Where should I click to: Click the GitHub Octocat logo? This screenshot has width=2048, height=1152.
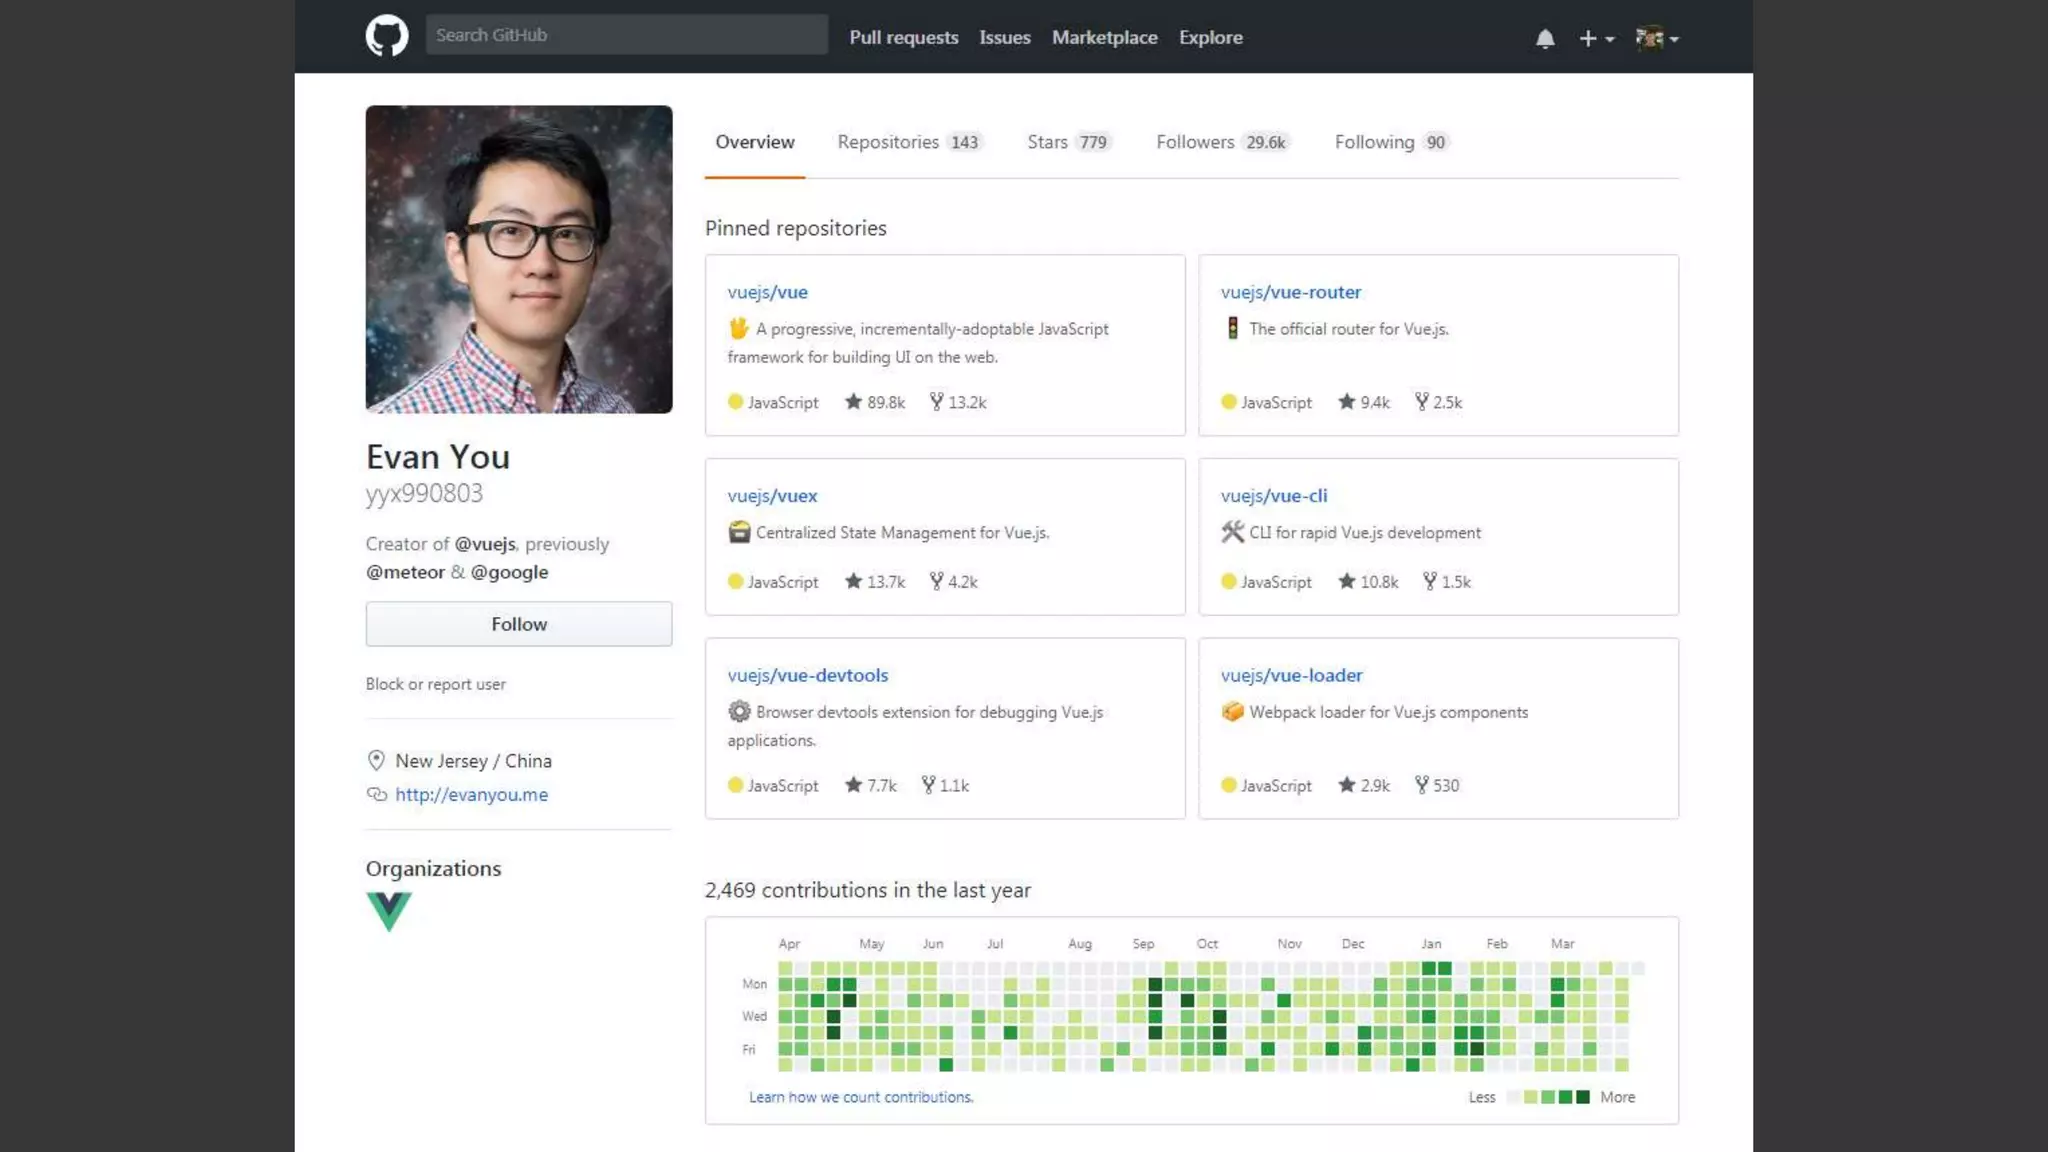click(386, 36)
